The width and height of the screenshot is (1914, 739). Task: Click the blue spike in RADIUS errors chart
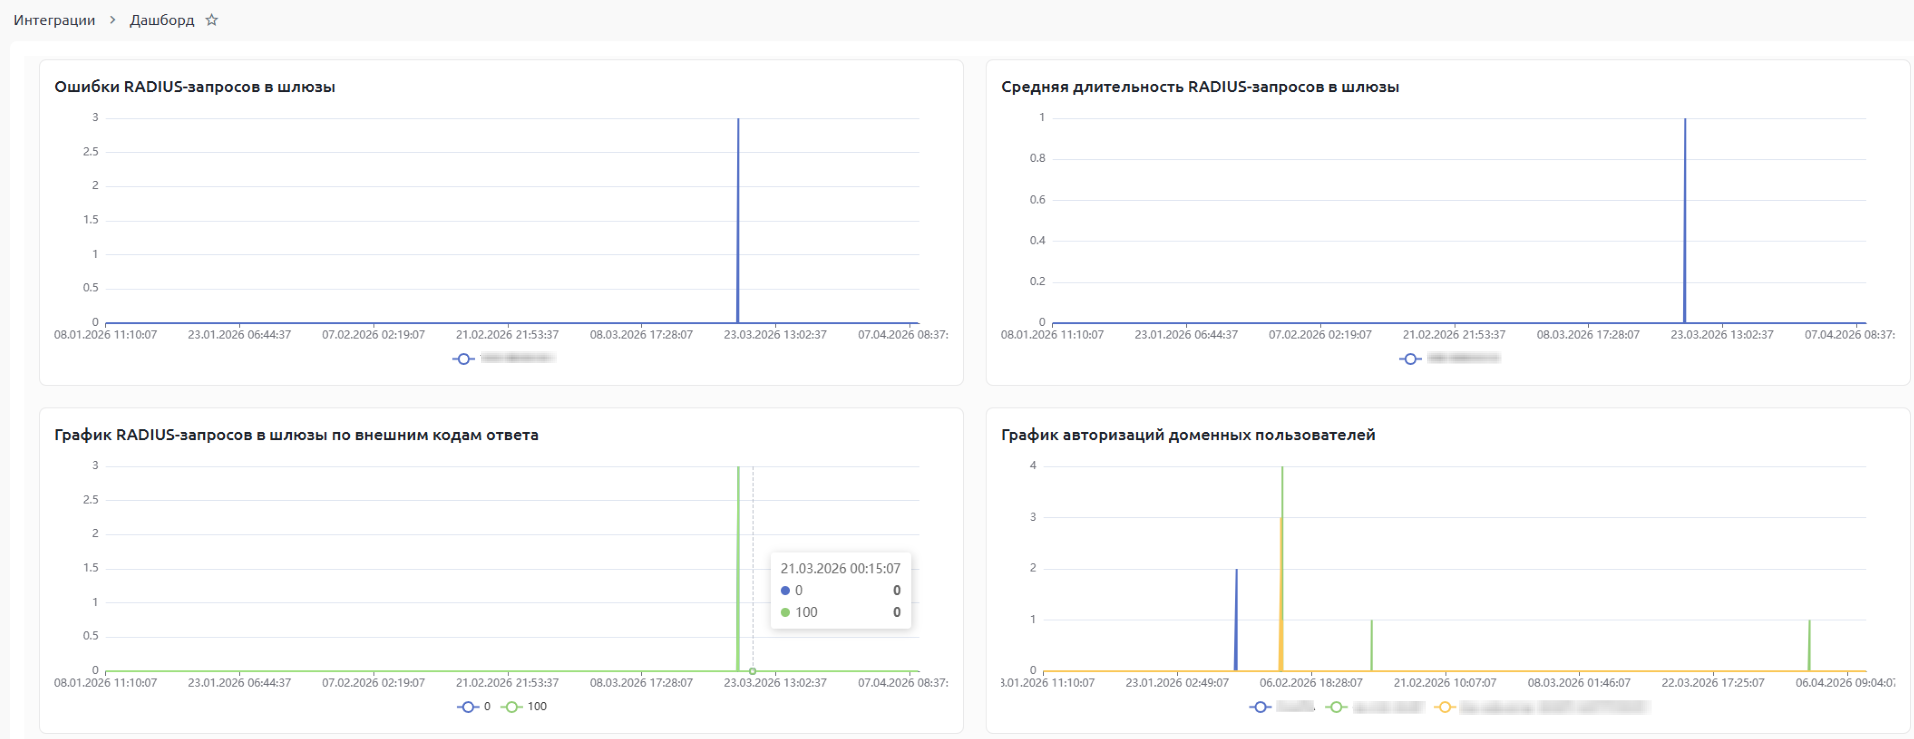click(x=738, y=220)
